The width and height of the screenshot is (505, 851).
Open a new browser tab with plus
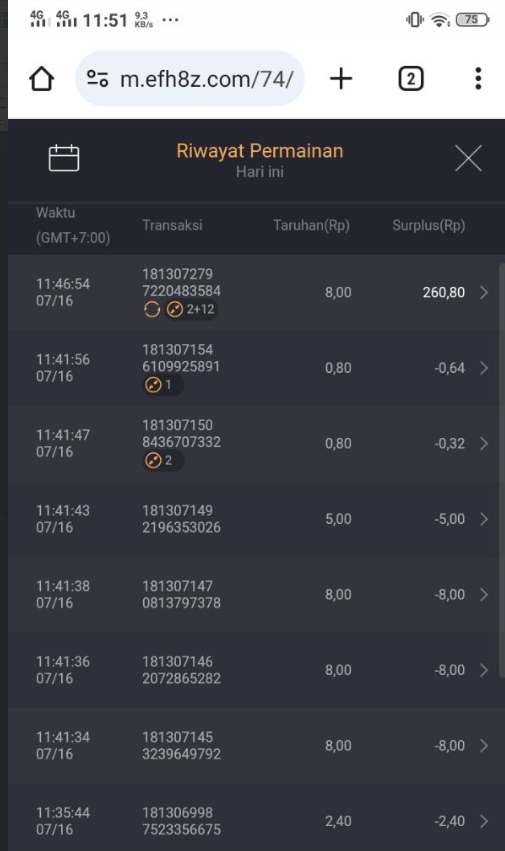pyautogui.click(x=341, y=79)
